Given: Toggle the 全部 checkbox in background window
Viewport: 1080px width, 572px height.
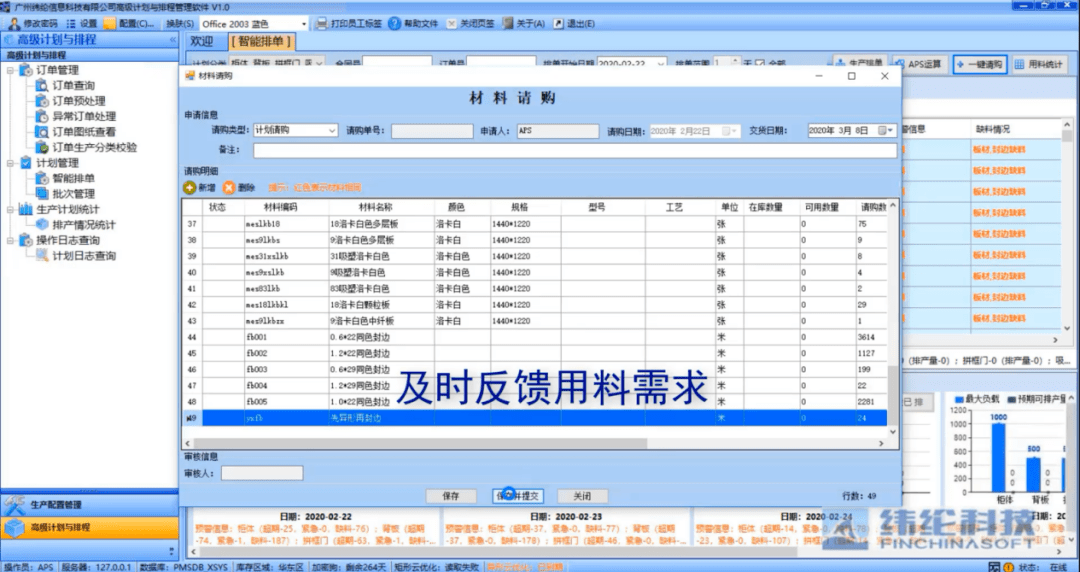Looking at the screenshot, I should pos(759,63).
